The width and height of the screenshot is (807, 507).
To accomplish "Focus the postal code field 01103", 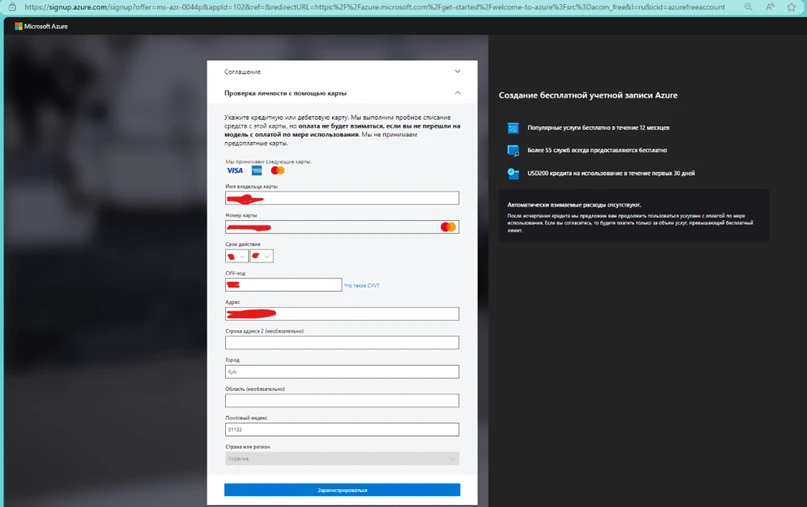I will [342, 429].
